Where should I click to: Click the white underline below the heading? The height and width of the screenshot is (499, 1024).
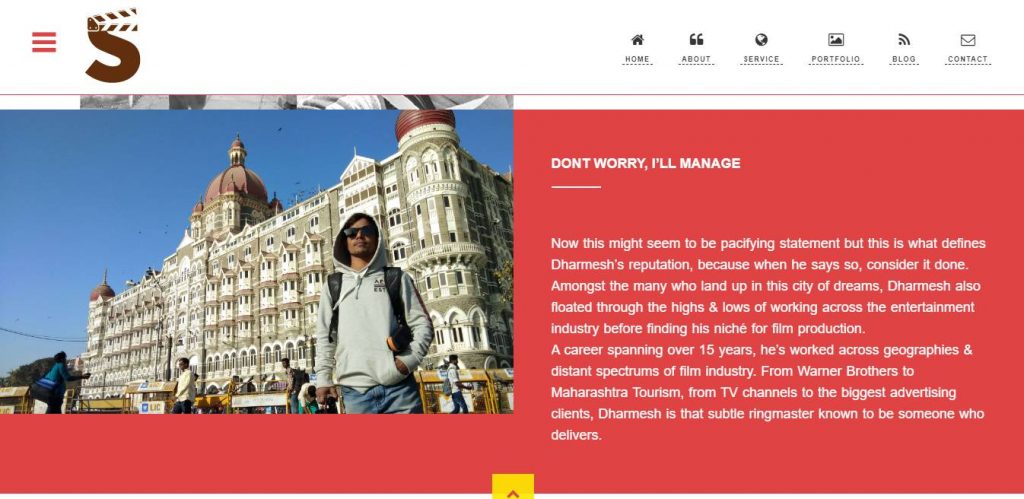click(x=575, y=187)
